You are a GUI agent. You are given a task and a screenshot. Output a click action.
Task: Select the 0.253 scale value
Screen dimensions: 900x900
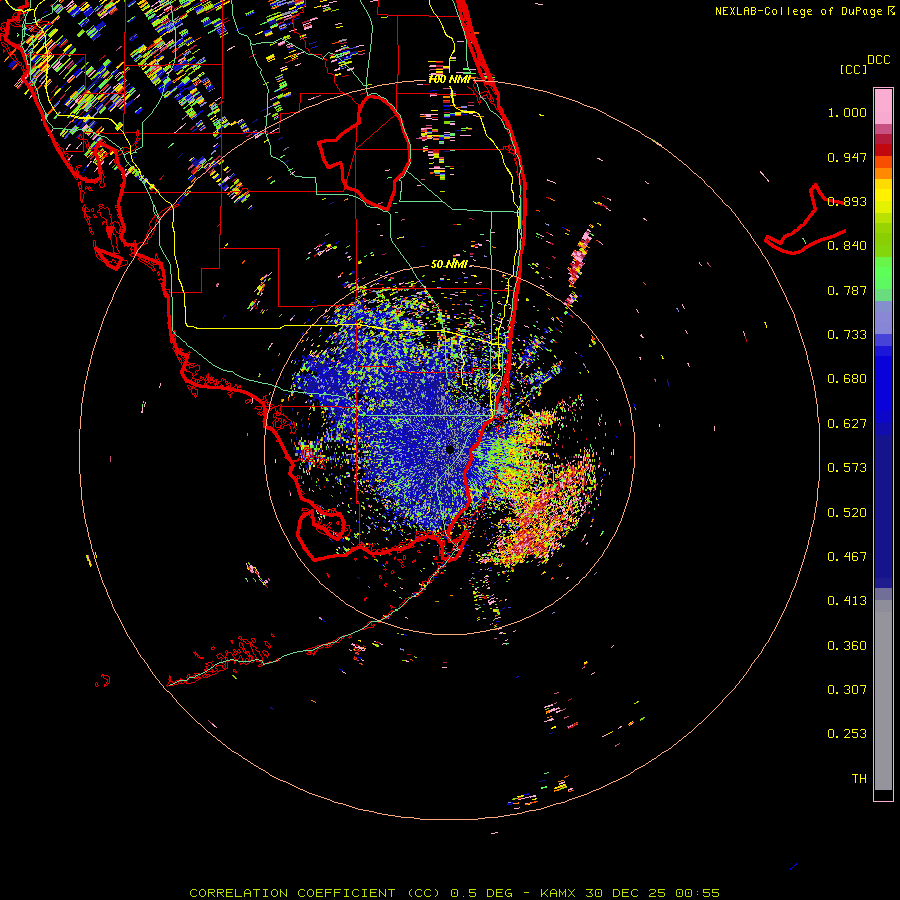click(x=847, y=734)
